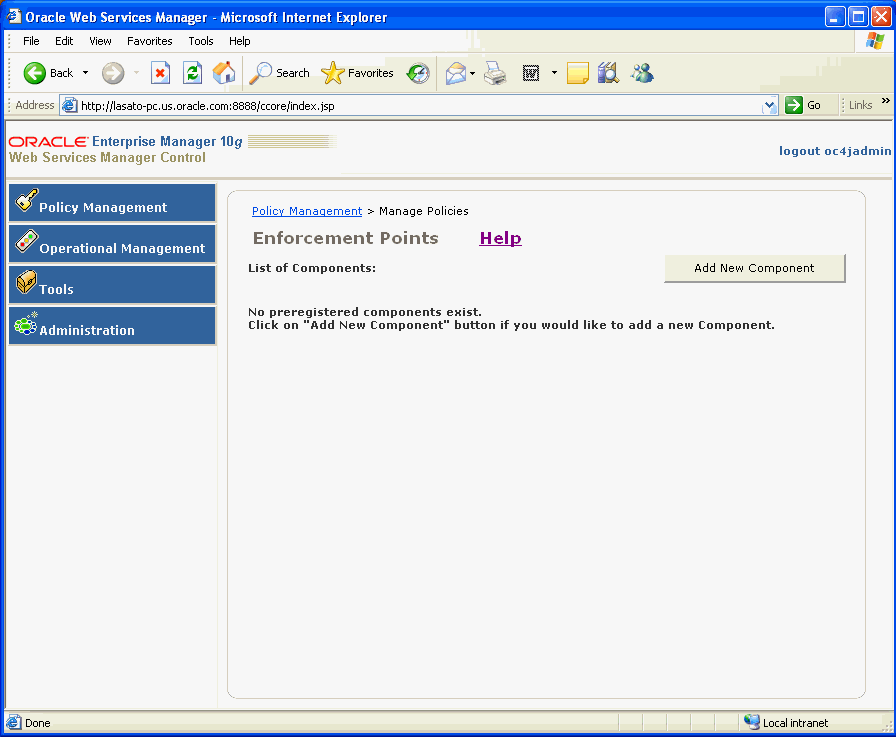Select the 'Enforcement Points' heading text
896x737 pixels.
346,238
